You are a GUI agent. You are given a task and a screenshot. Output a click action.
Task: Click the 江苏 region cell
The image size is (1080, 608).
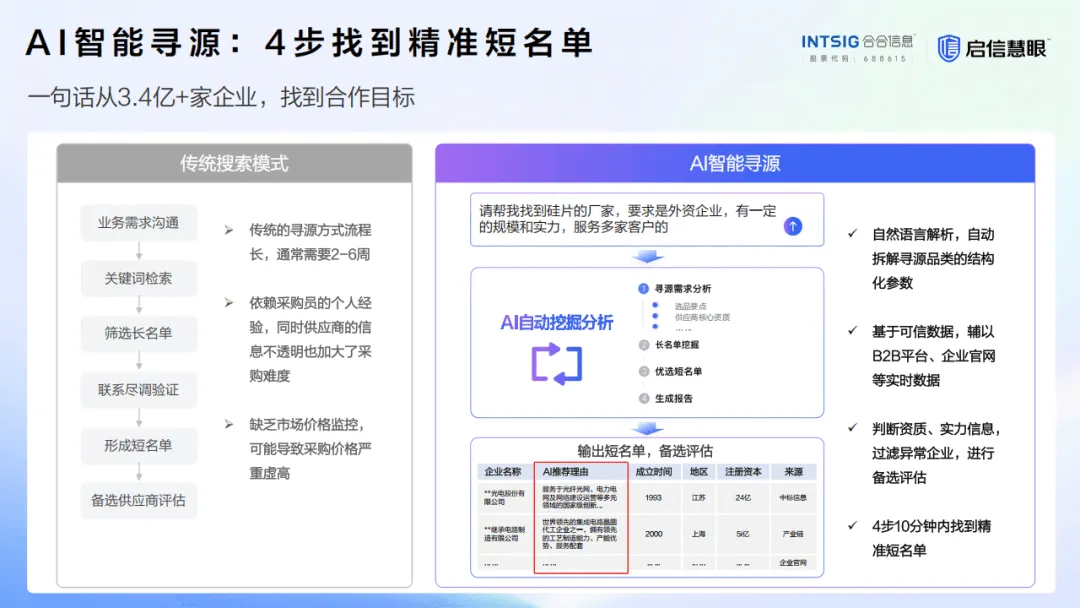click(698, 497)
